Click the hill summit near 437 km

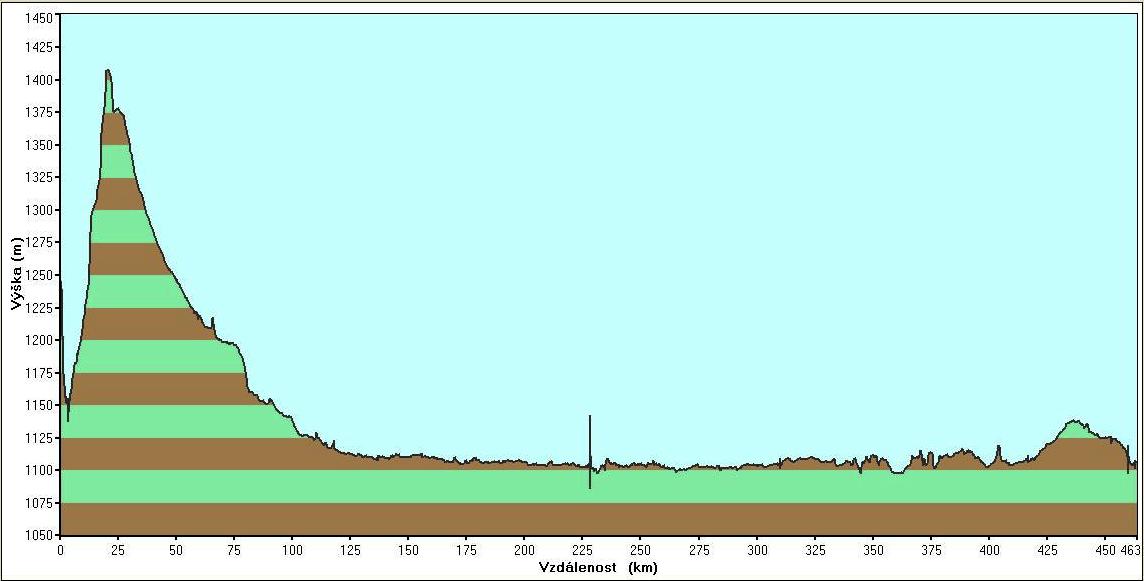click(x=1073, y=421)
